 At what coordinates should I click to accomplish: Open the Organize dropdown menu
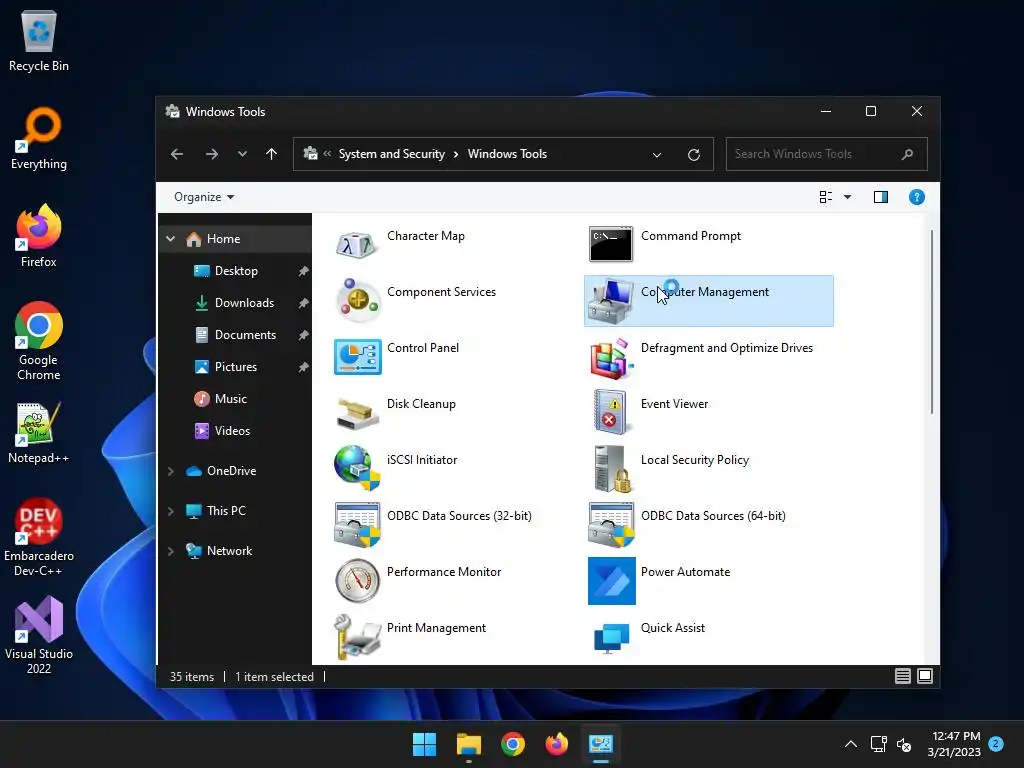point(204,197)
